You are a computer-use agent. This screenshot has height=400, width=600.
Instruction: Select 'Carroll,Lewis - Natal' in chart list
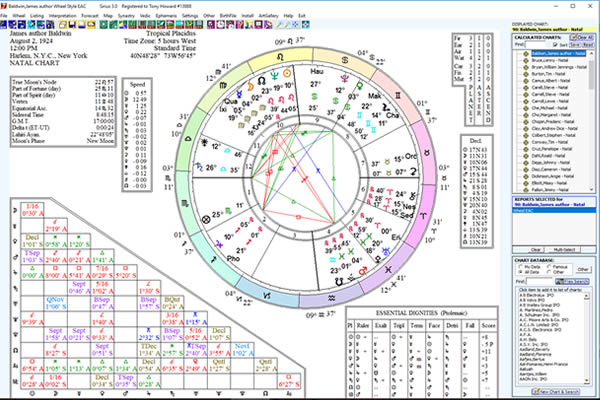[x=550, y=101]
